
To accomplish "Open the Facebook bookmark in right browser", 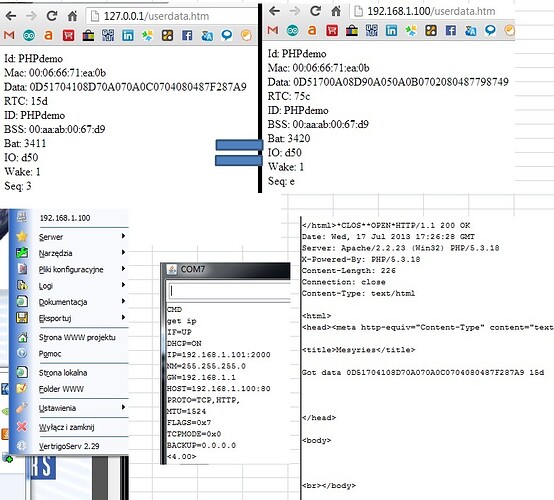I will point(450,30).
